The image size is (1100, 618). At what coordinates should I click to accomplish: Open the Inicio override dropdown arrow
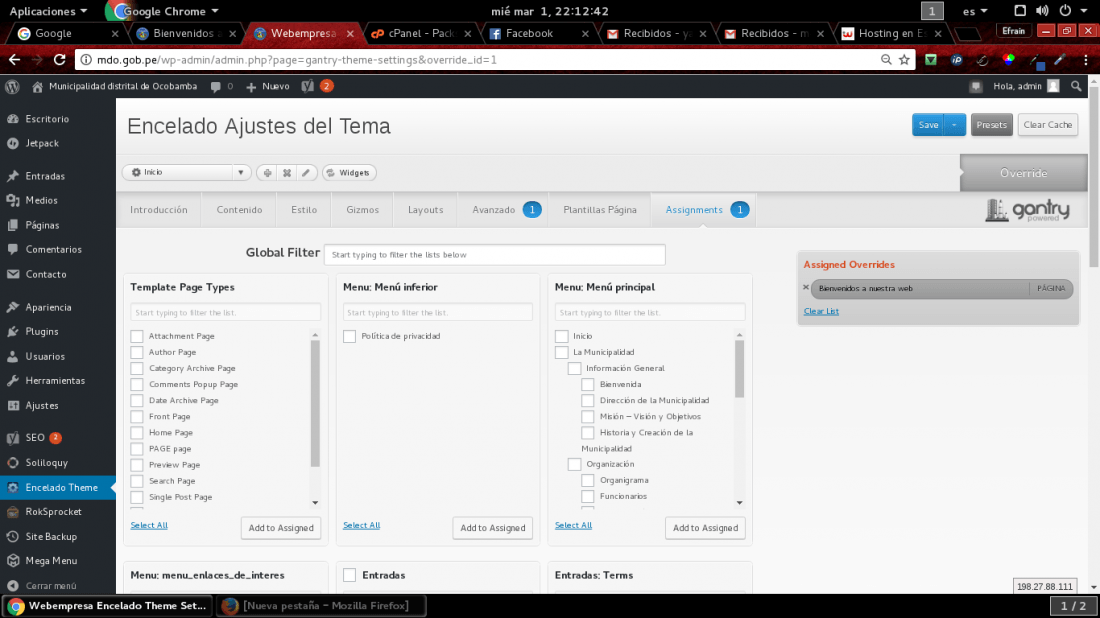[x=241, y=173]
